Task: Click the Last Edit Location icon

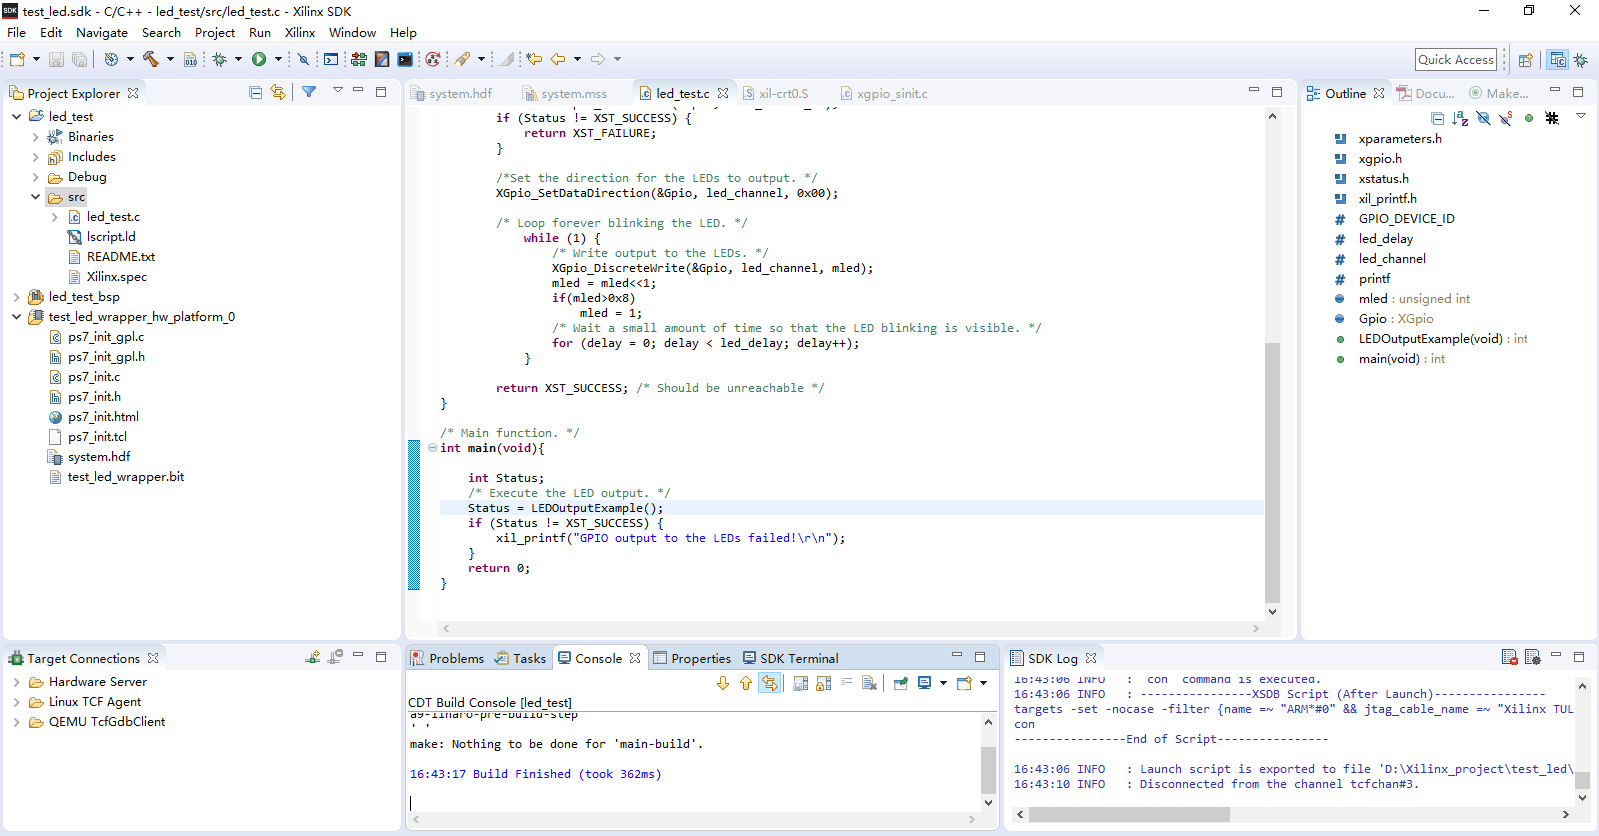Action: pyautogui.click(x=534, y=59)
